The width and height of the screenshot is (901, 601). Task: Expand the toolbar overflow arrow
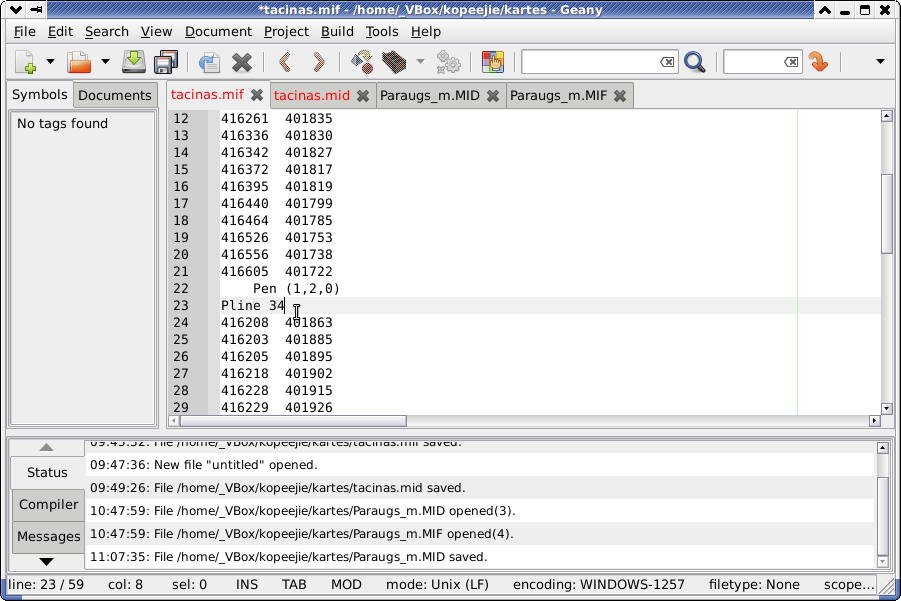coord(880,61)
